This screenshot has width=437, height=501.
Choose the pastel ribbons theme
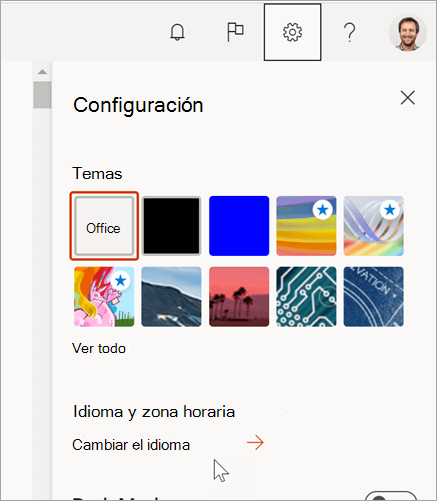point(374,226)
